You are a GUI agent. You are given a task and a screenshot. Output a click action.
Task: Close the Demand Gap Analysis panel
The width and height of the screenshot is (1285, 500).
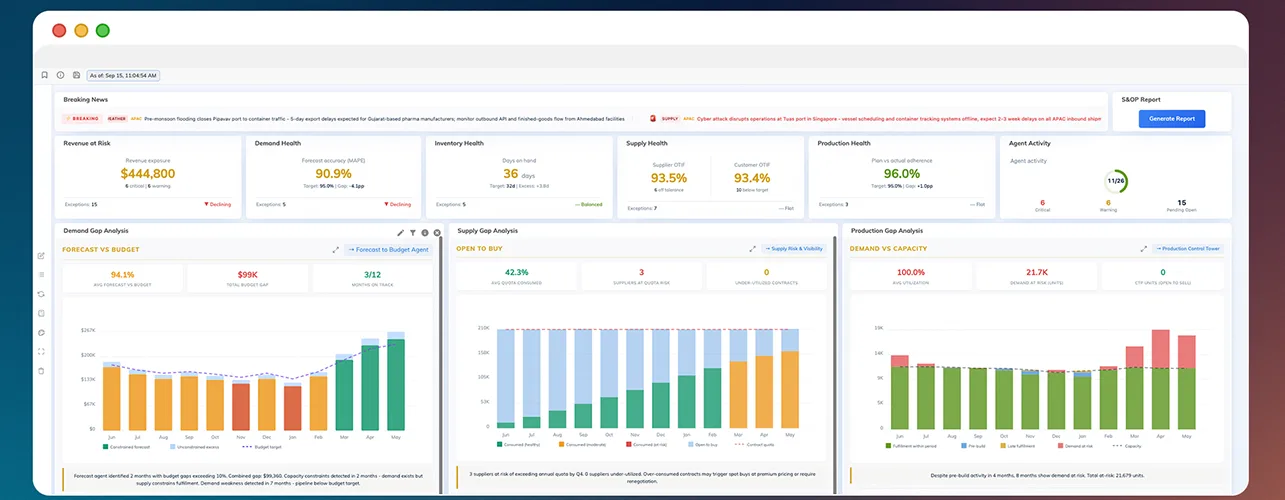(437, 232)
